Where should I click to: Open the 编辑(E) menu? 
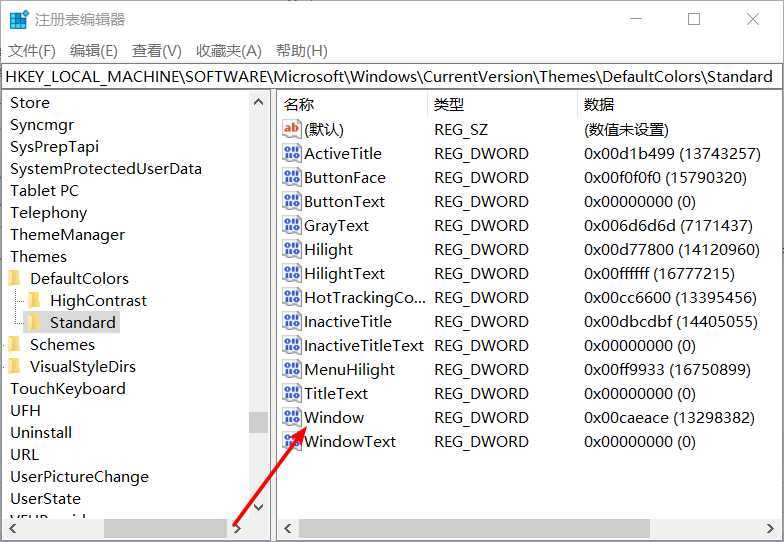[x=94, y=50]
